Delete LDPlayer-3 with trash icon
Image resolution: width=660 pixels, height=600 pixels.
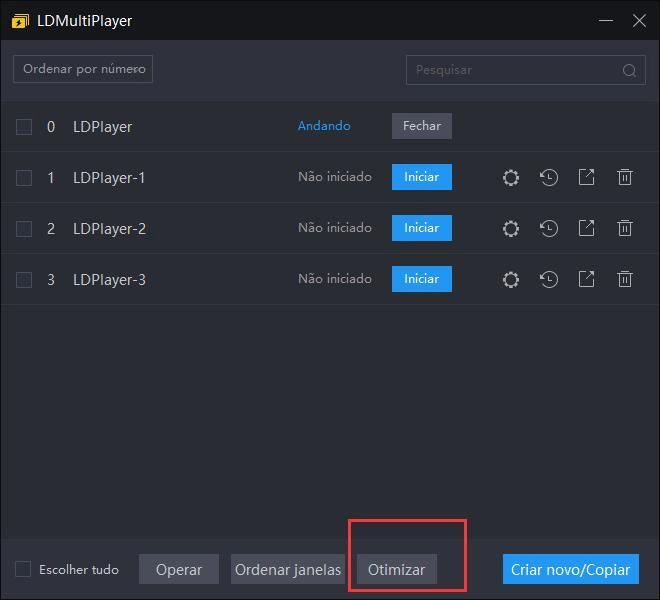pyautogui.click(x=625, y=279)
